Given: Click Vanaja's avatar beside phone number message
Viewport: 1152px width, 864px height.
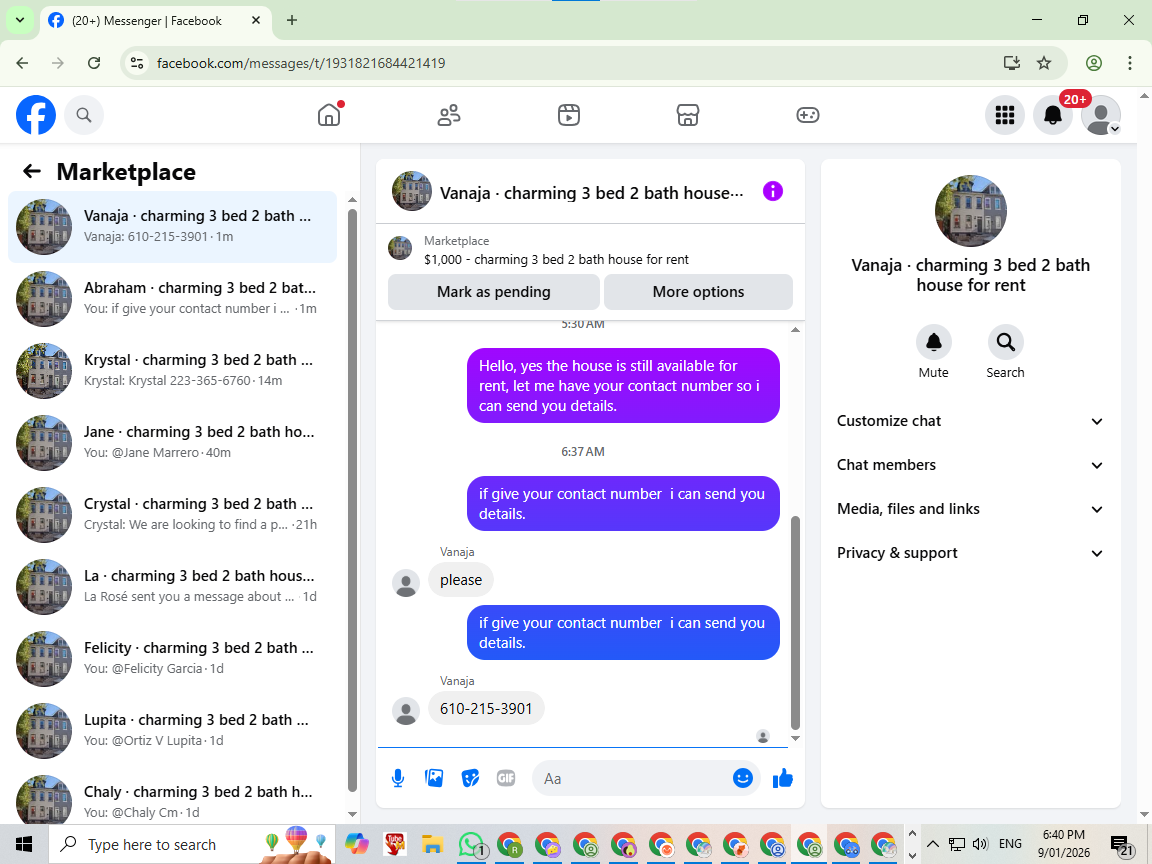Looking at the screenshot, I should (406, 711).
